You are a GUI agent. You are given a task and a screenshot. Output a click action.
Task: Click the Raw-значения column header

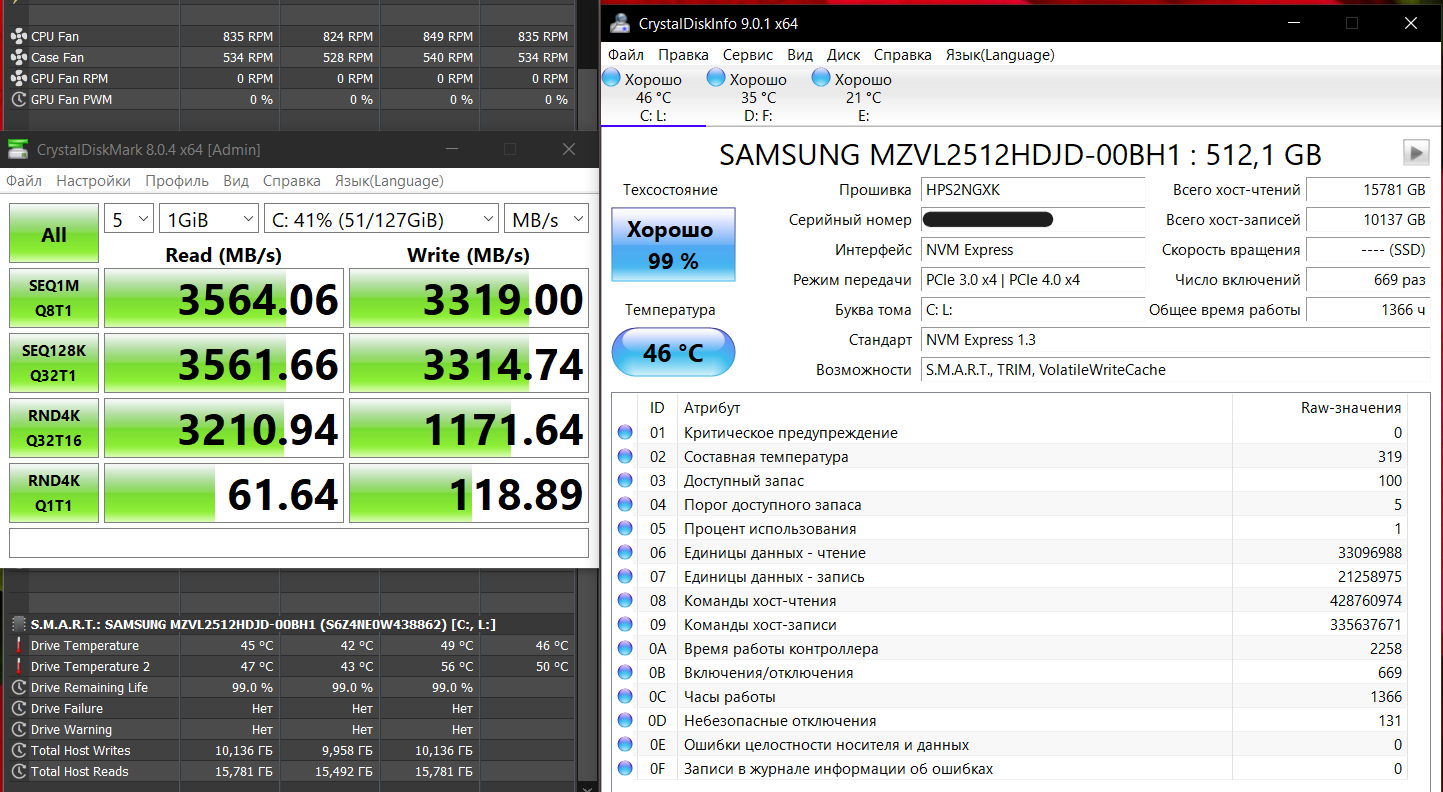[1320, 407]
